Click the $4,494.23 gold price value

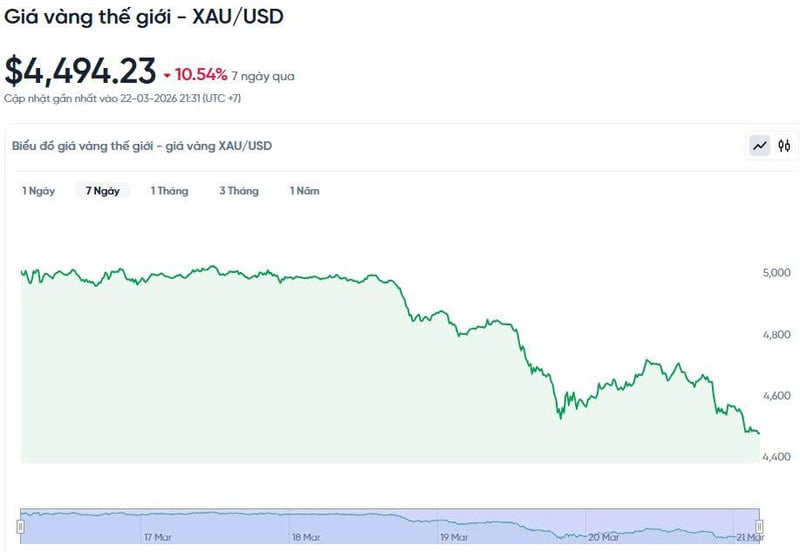point(80,72)
